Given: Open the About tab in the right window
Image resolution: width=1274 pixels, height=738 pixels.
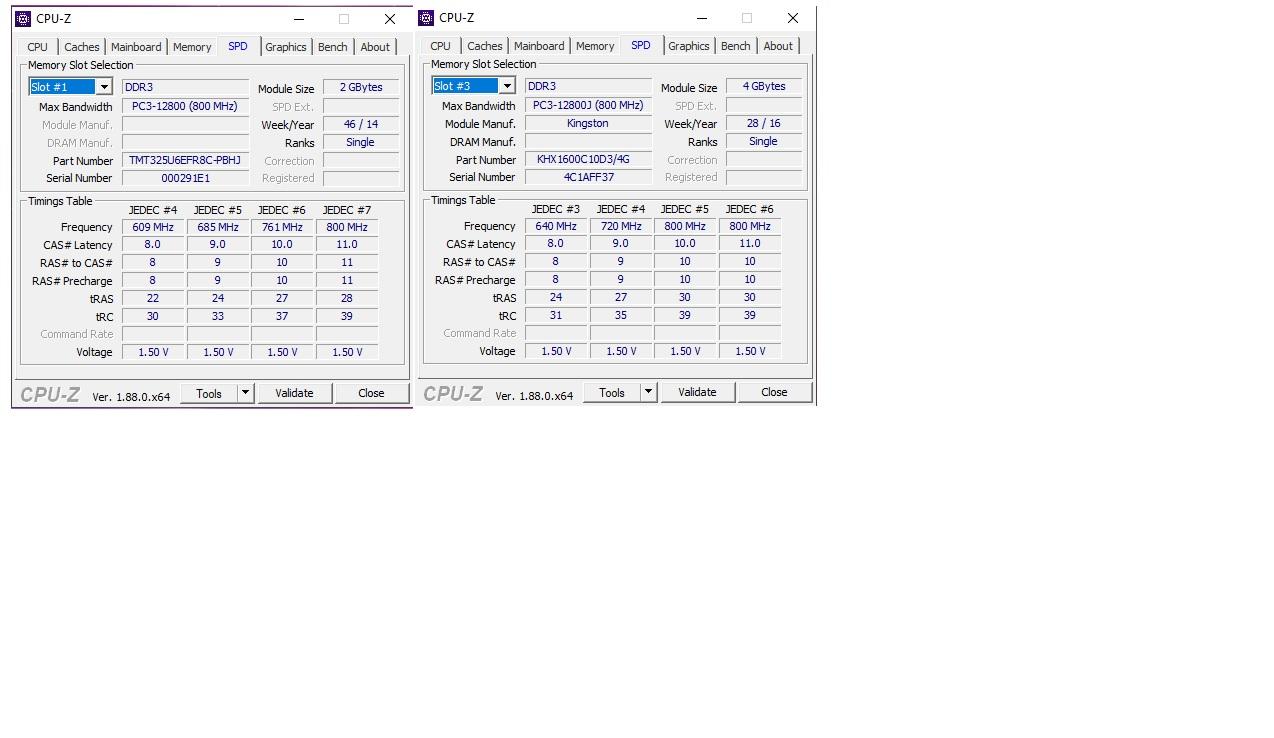Looking at the screenshot, I should (x=778, y=46).
